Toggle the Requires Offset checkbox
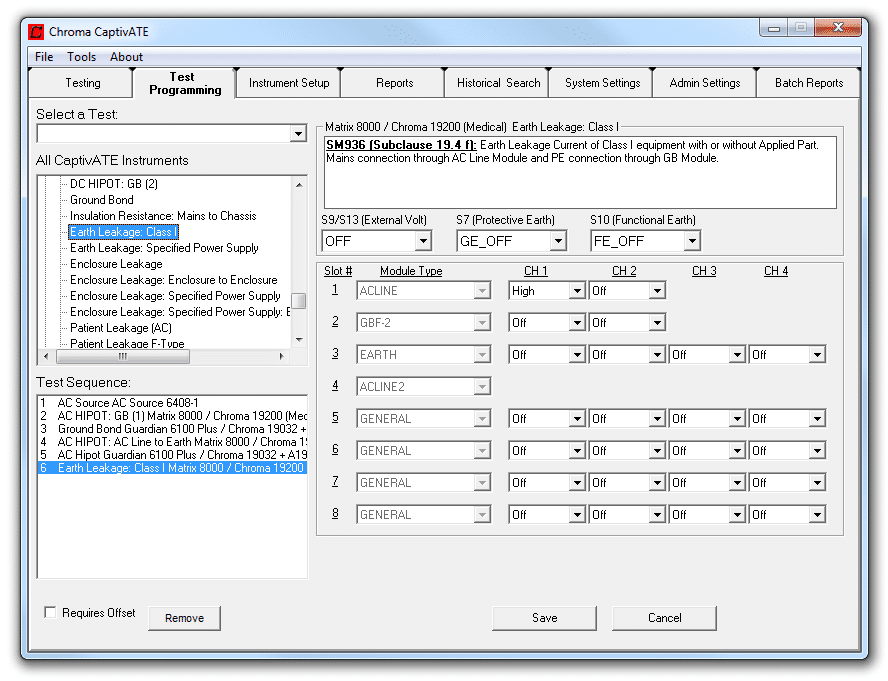Image resolution: width=888 pixels, height=681 pixels. click(x=50, y=612)
